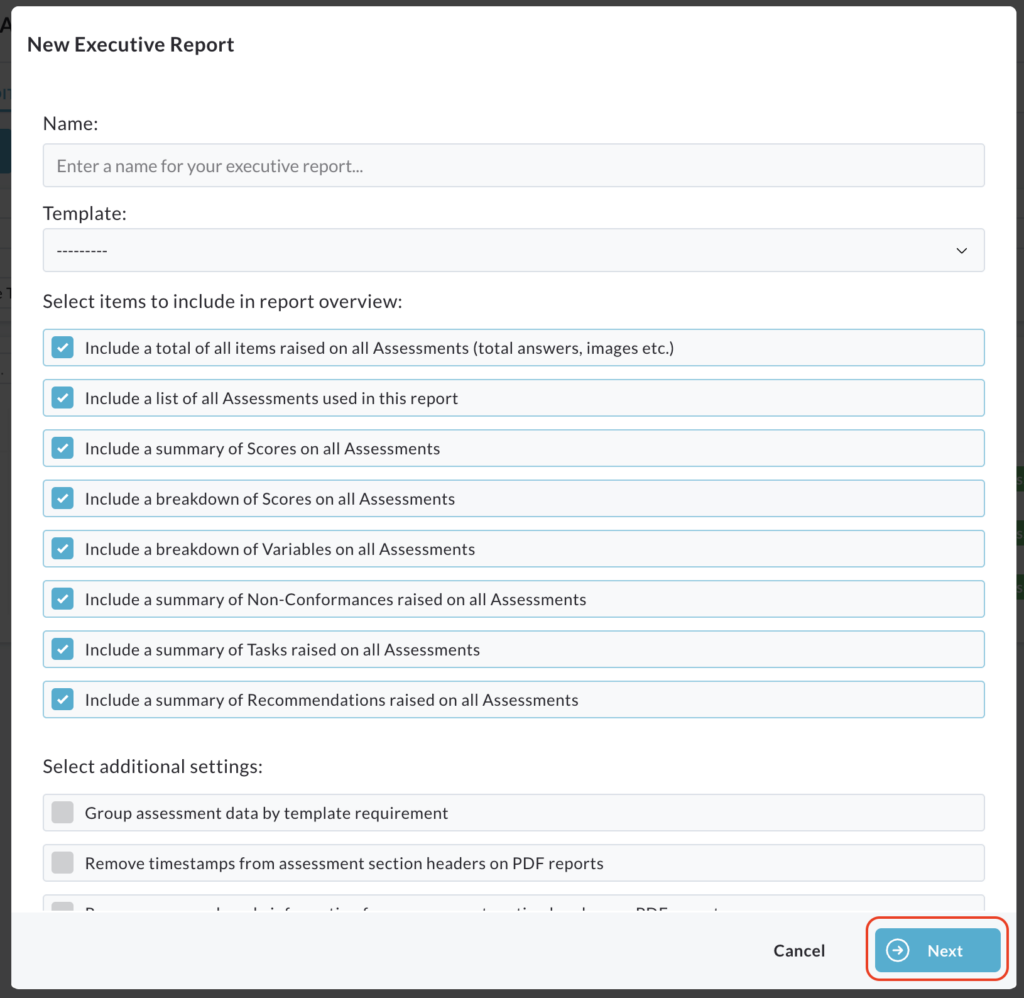Toggle 'Include a summary of Scores' checkbox

point(63,448)
